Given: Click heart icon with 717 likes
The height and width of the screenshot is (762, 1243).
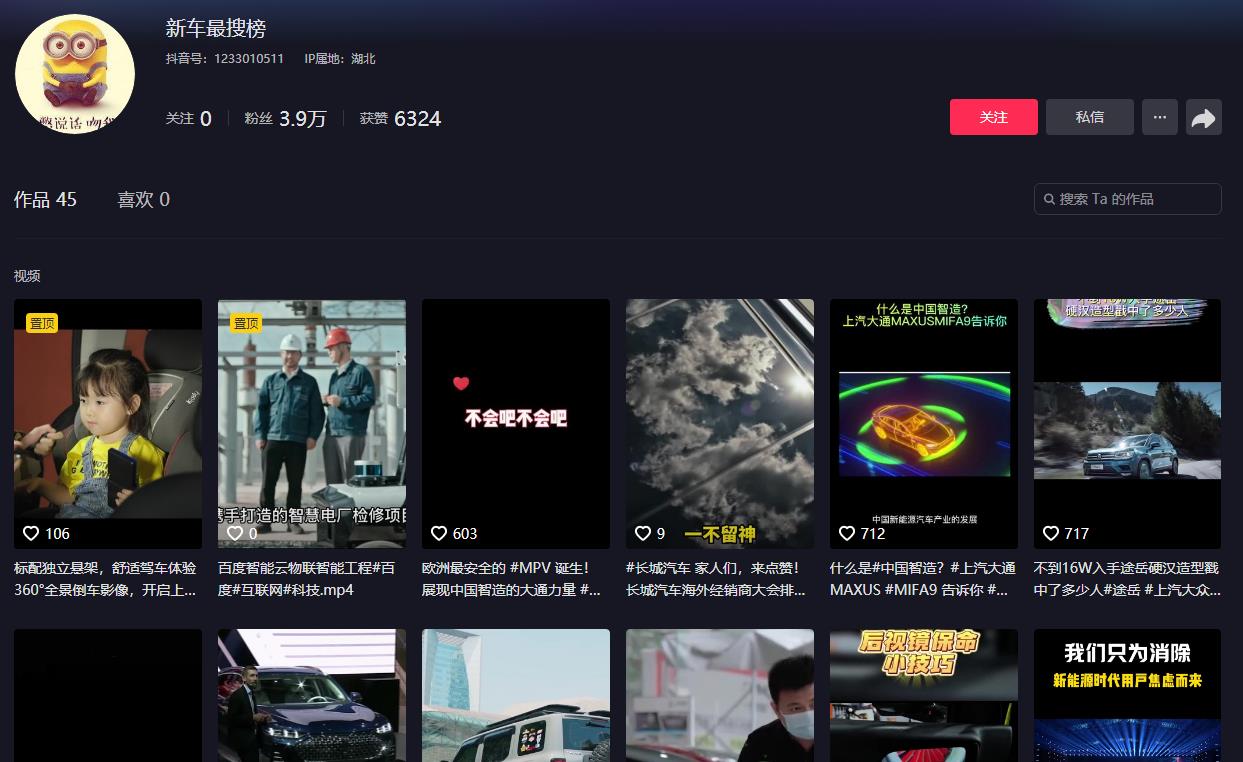Looking at the screenshot, I should 1051,533.
